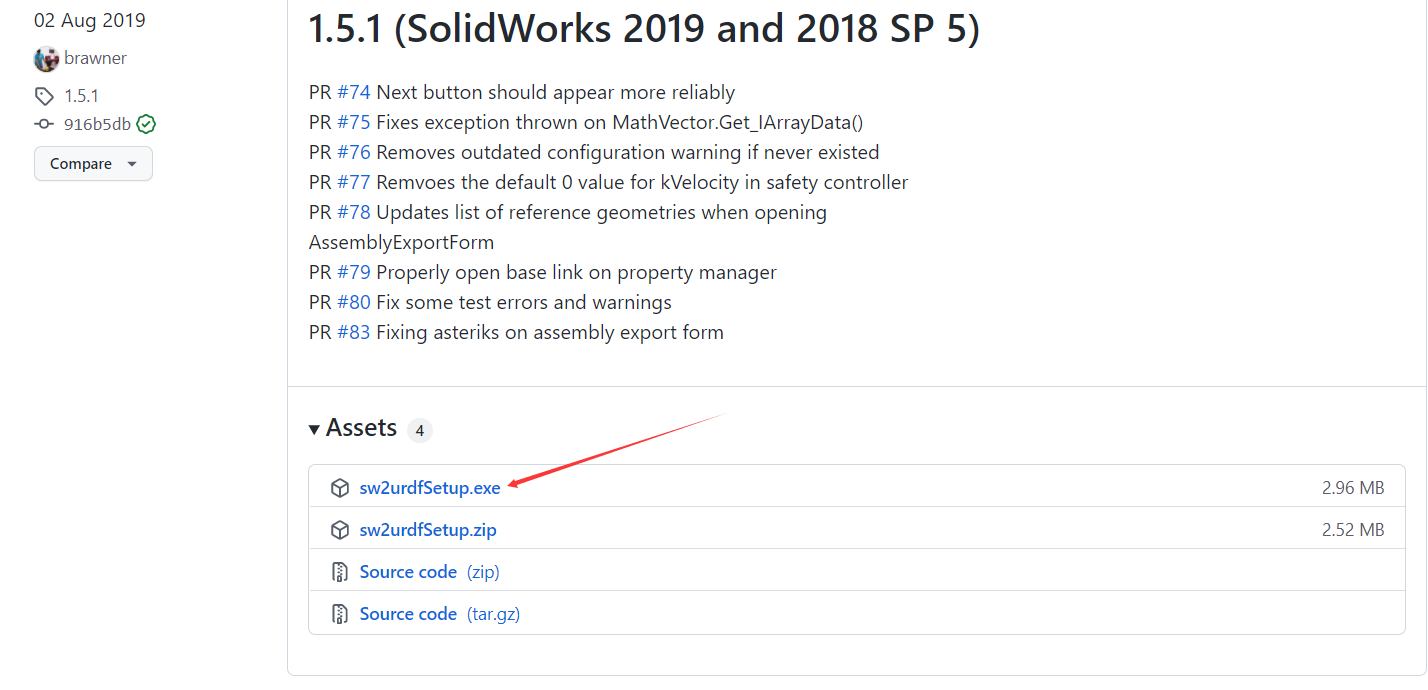The height and width of the screenshot is (690, 1428).
Task: Click the commit icon beside 916b5db
Action: [43, 124]
